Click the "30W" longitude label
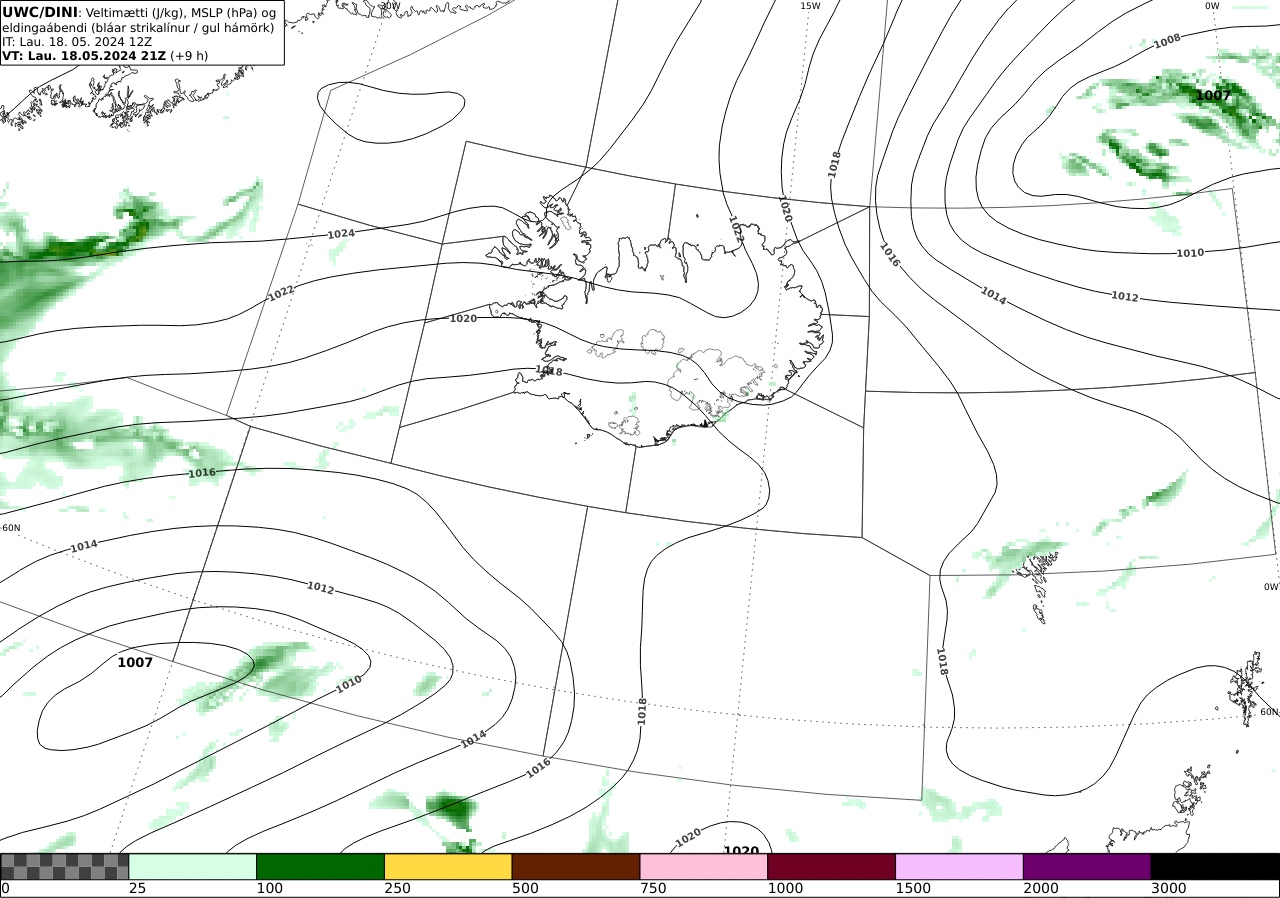This screenshot has height=898, width=1280. click(x=390, y=6)
